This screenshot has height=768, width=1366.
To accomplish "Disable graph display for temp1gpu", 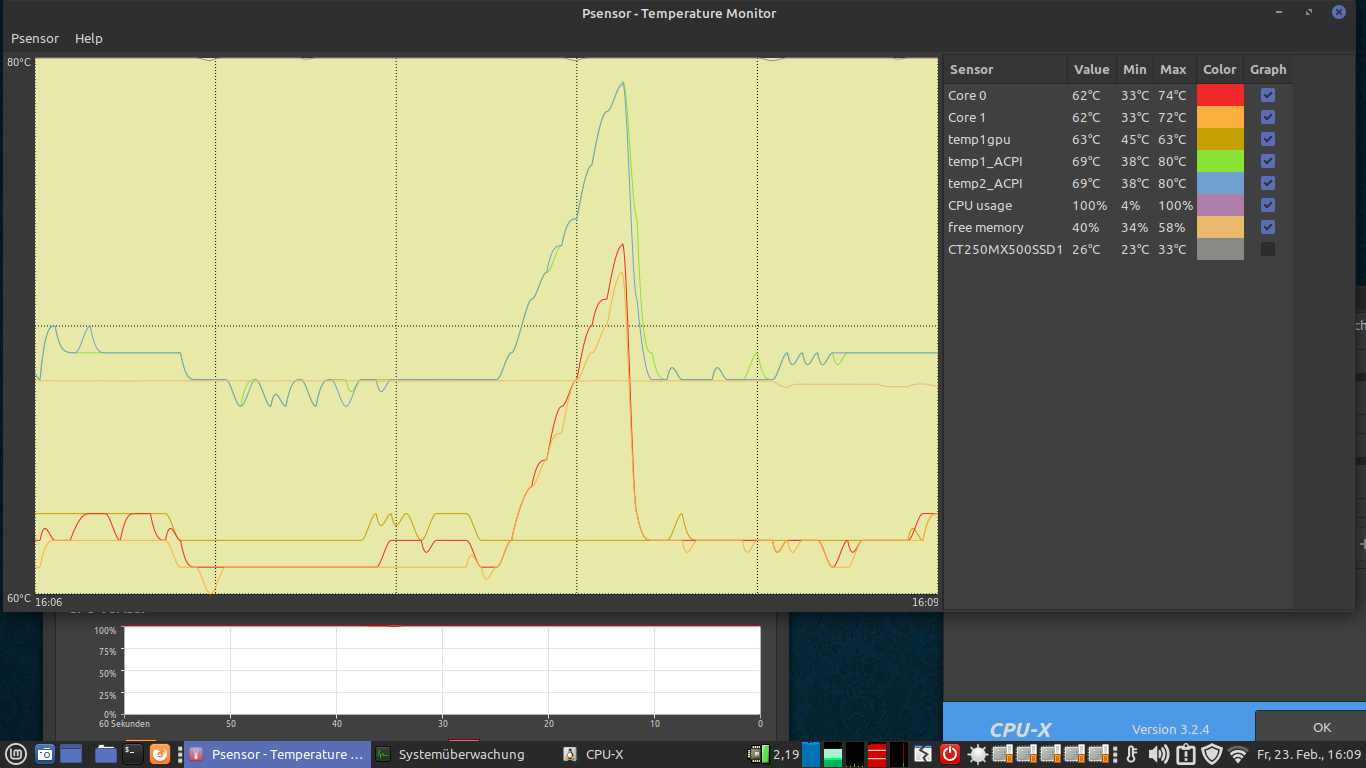I will [x=1268, y=139].
